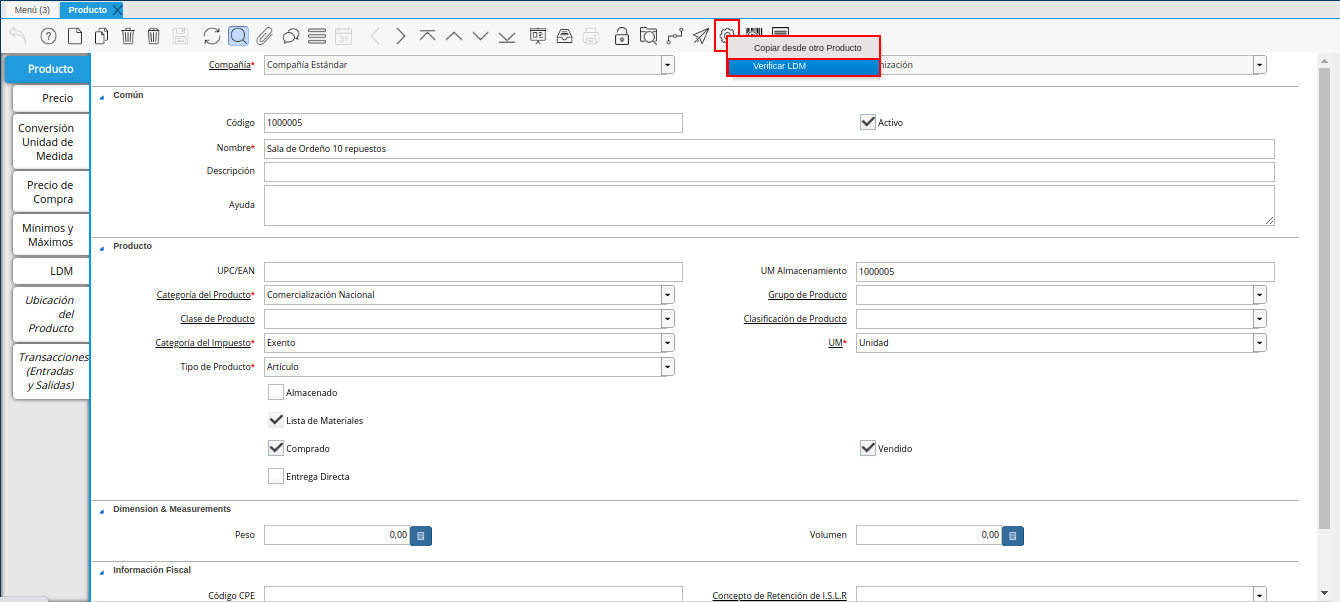Toggle the Comprado checkbox
This screenshot has height=602, width=1340.
[x=276, y=448]
